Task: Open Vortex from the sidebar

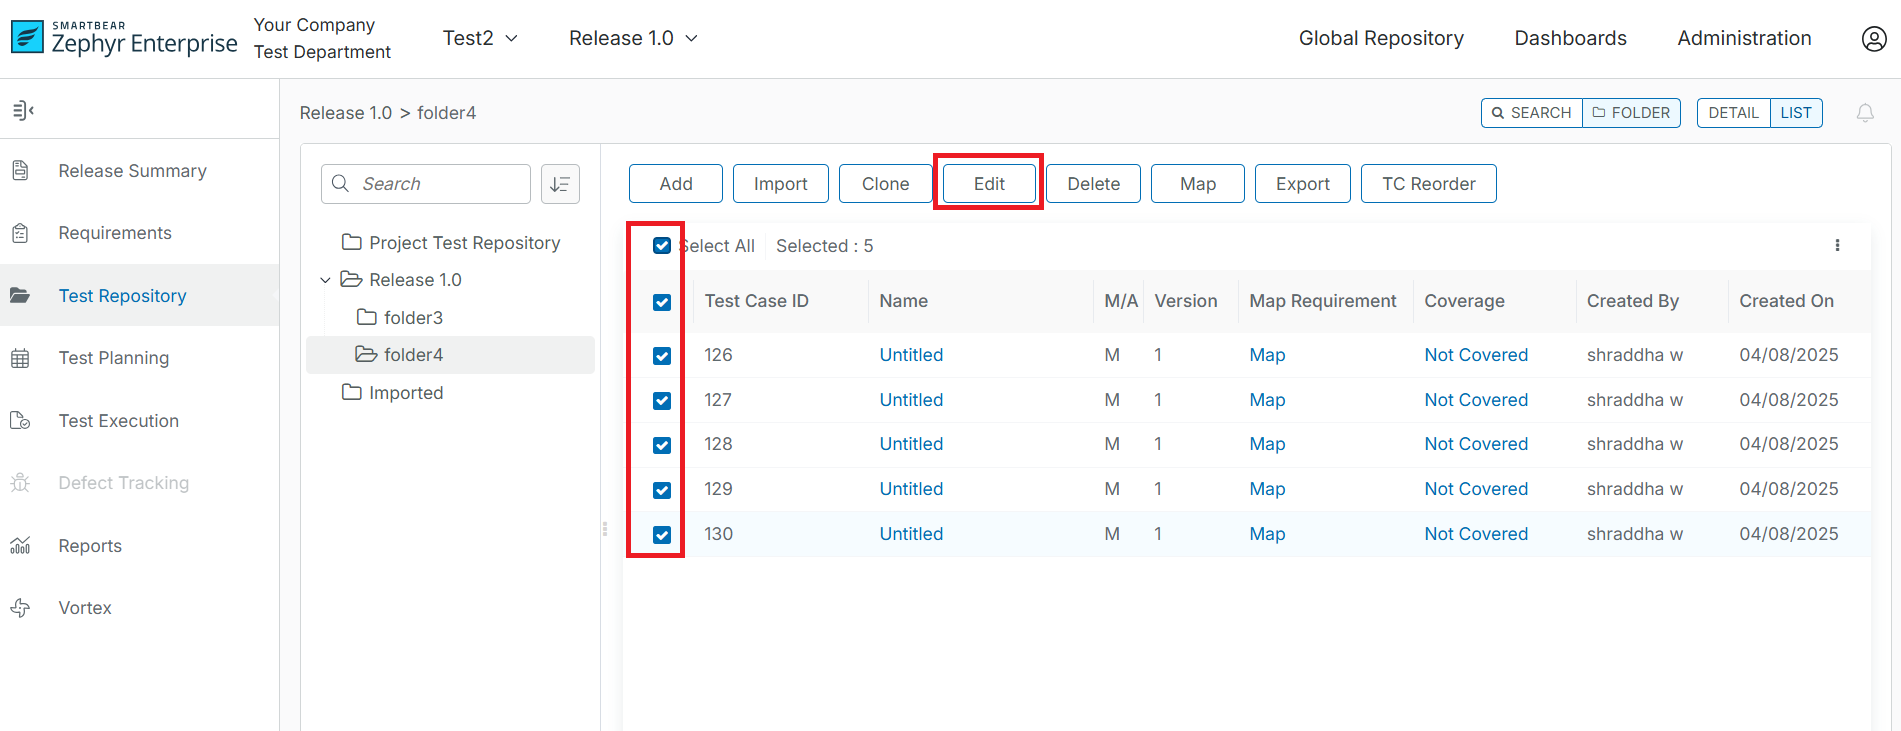Action: (85, 608)
